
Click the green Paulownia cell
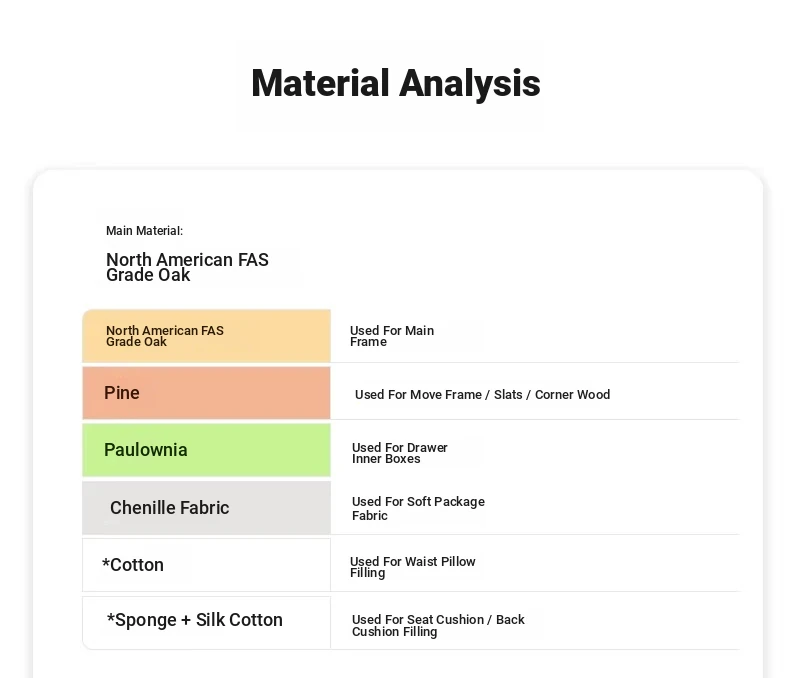pyautogui.click(x=207, y=450)
